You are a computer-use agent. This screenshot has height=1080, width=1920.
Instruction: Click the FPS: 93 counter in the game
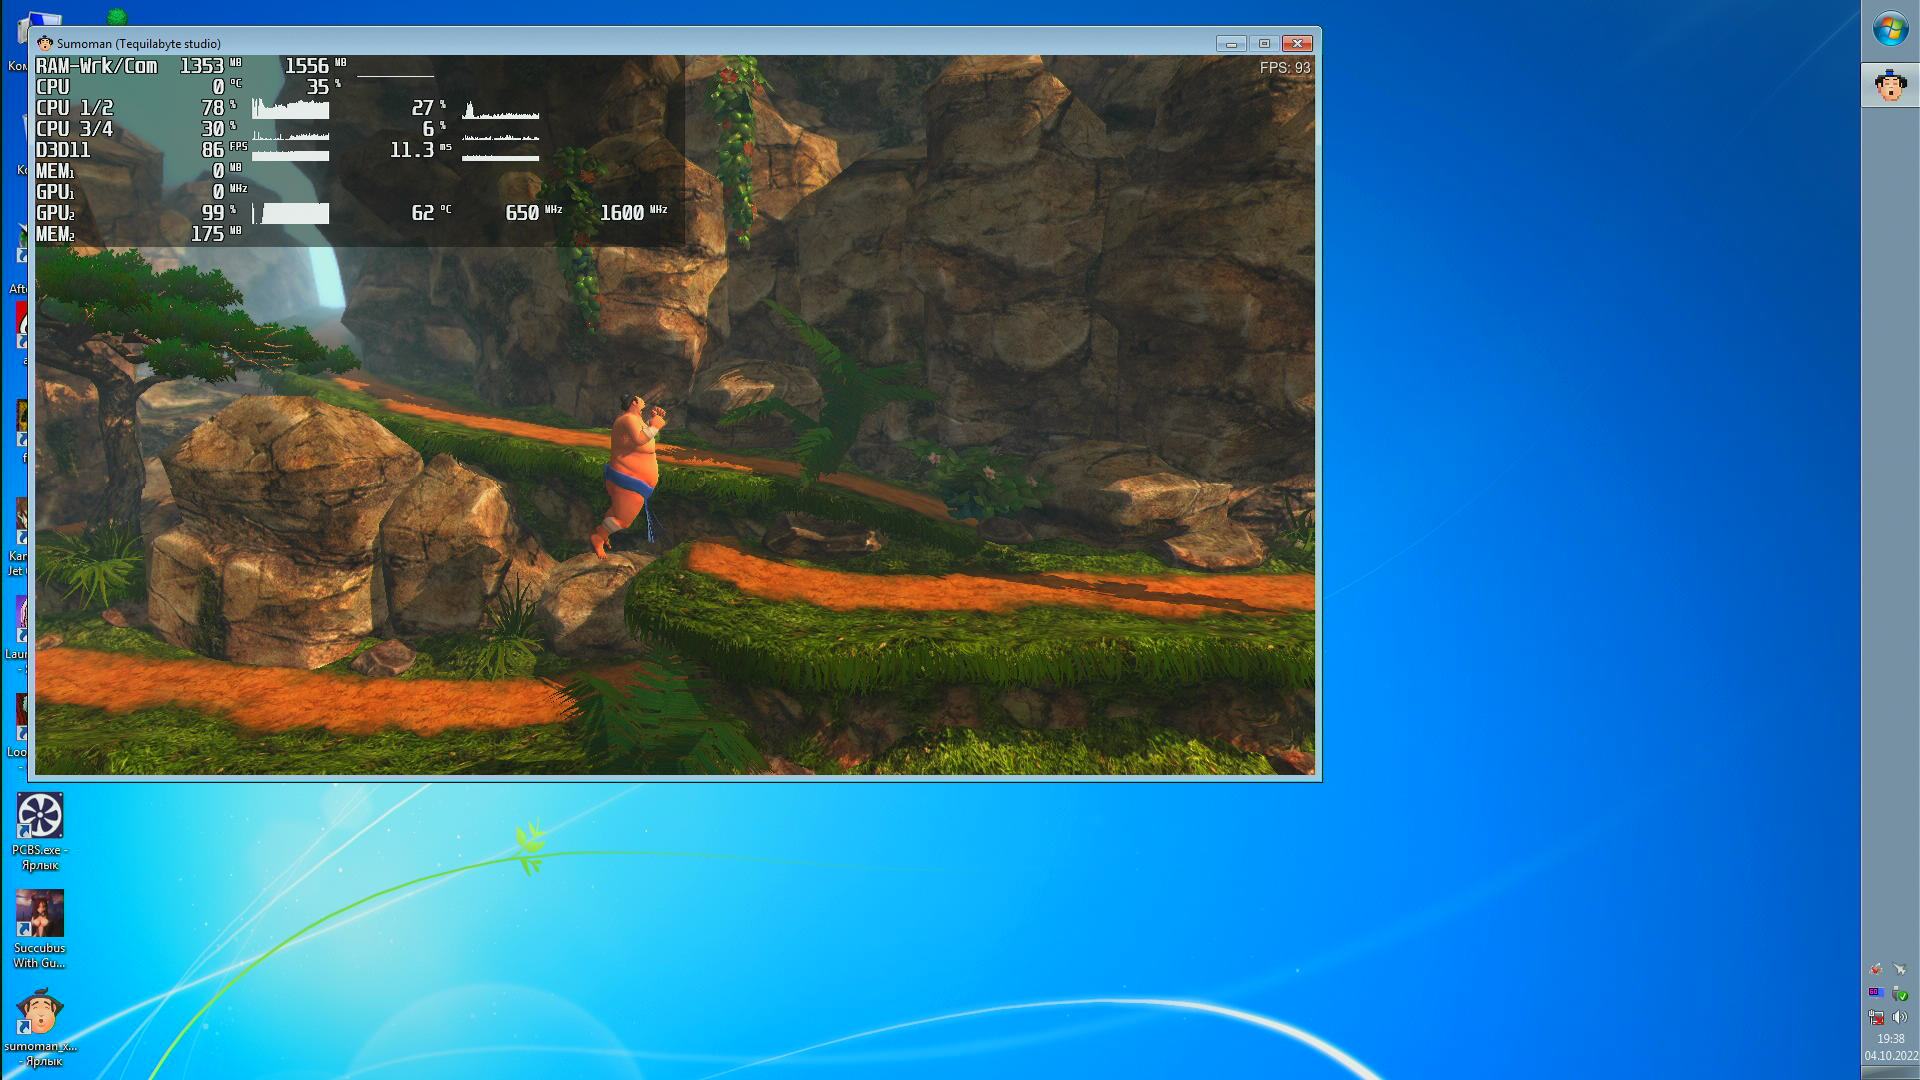pos(1284,68)
